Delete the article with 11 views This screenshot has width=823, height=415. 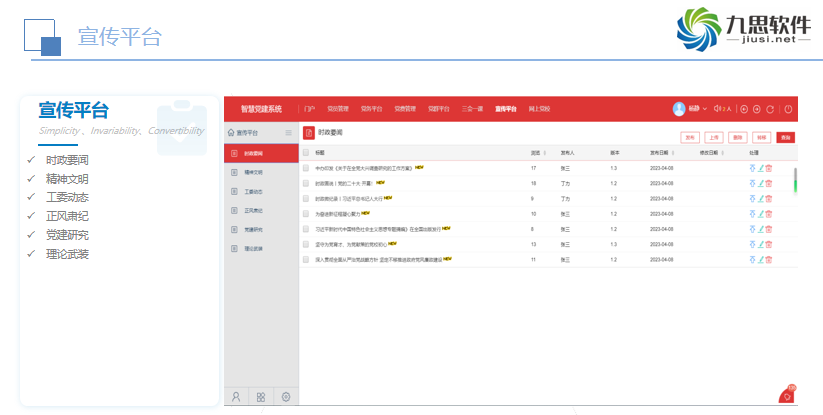click(x=769, y=260)
